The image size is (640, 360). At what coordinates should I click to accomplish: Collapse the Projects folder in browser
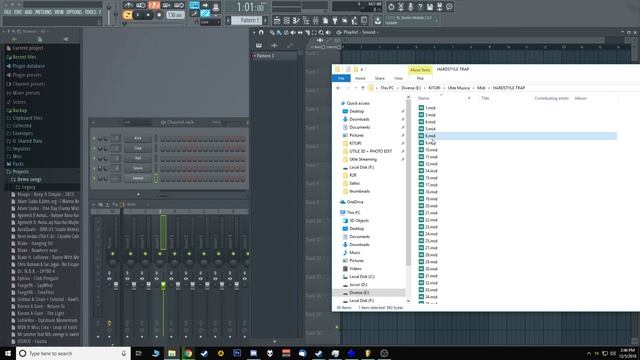click(x=20, y=172)
